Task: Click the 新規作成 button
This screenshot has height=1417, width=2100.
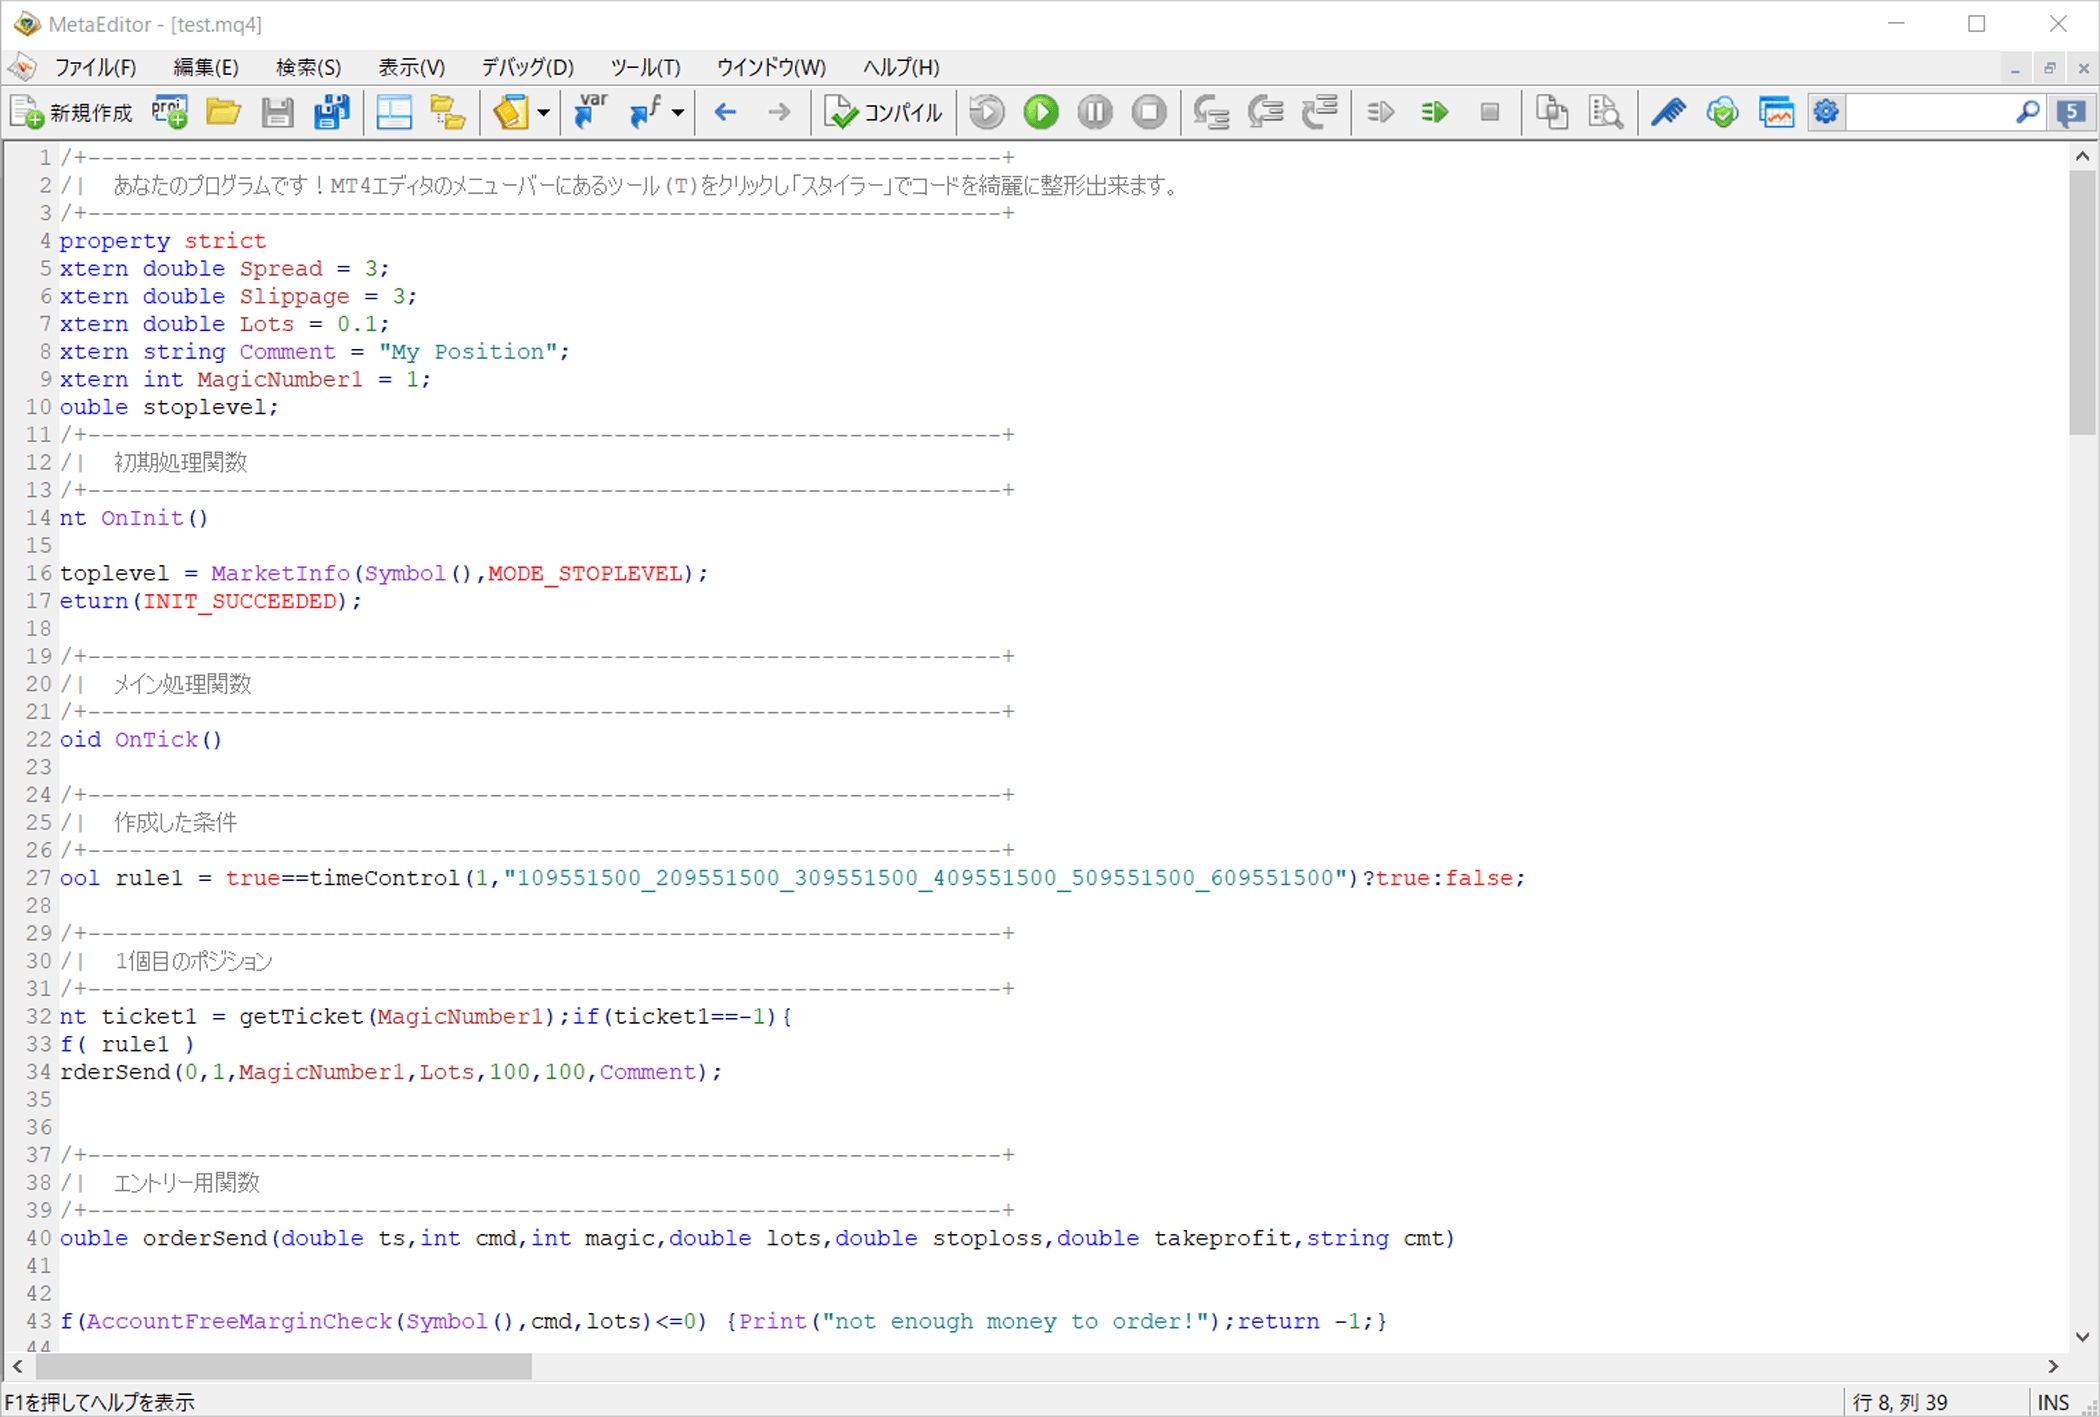Action: (71, 112)
